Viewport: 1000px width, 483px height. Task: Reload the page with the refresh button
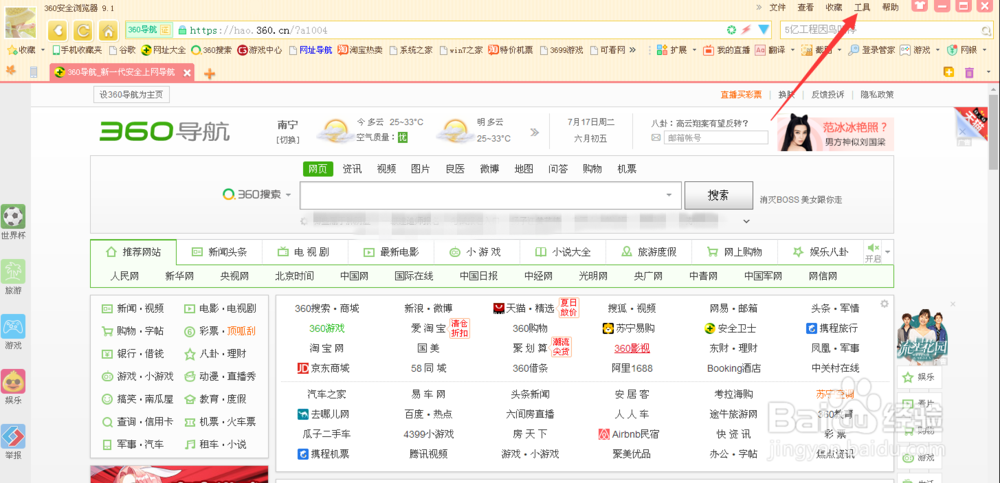pos(83,30)
